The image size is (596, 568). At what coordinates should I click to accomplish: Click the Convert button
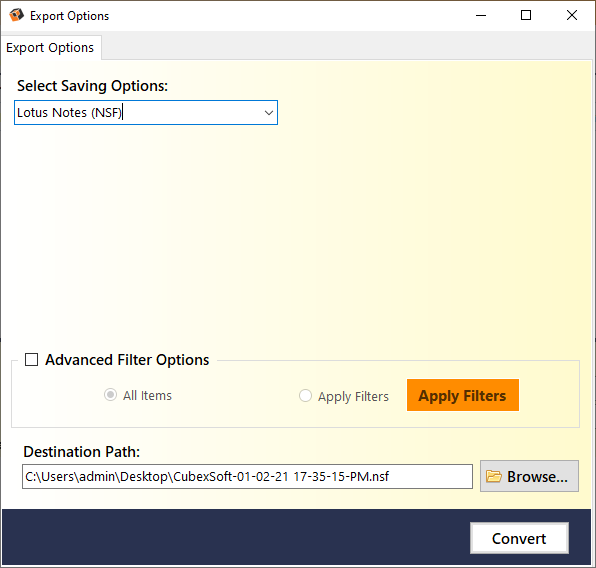(x=519, y=538)
